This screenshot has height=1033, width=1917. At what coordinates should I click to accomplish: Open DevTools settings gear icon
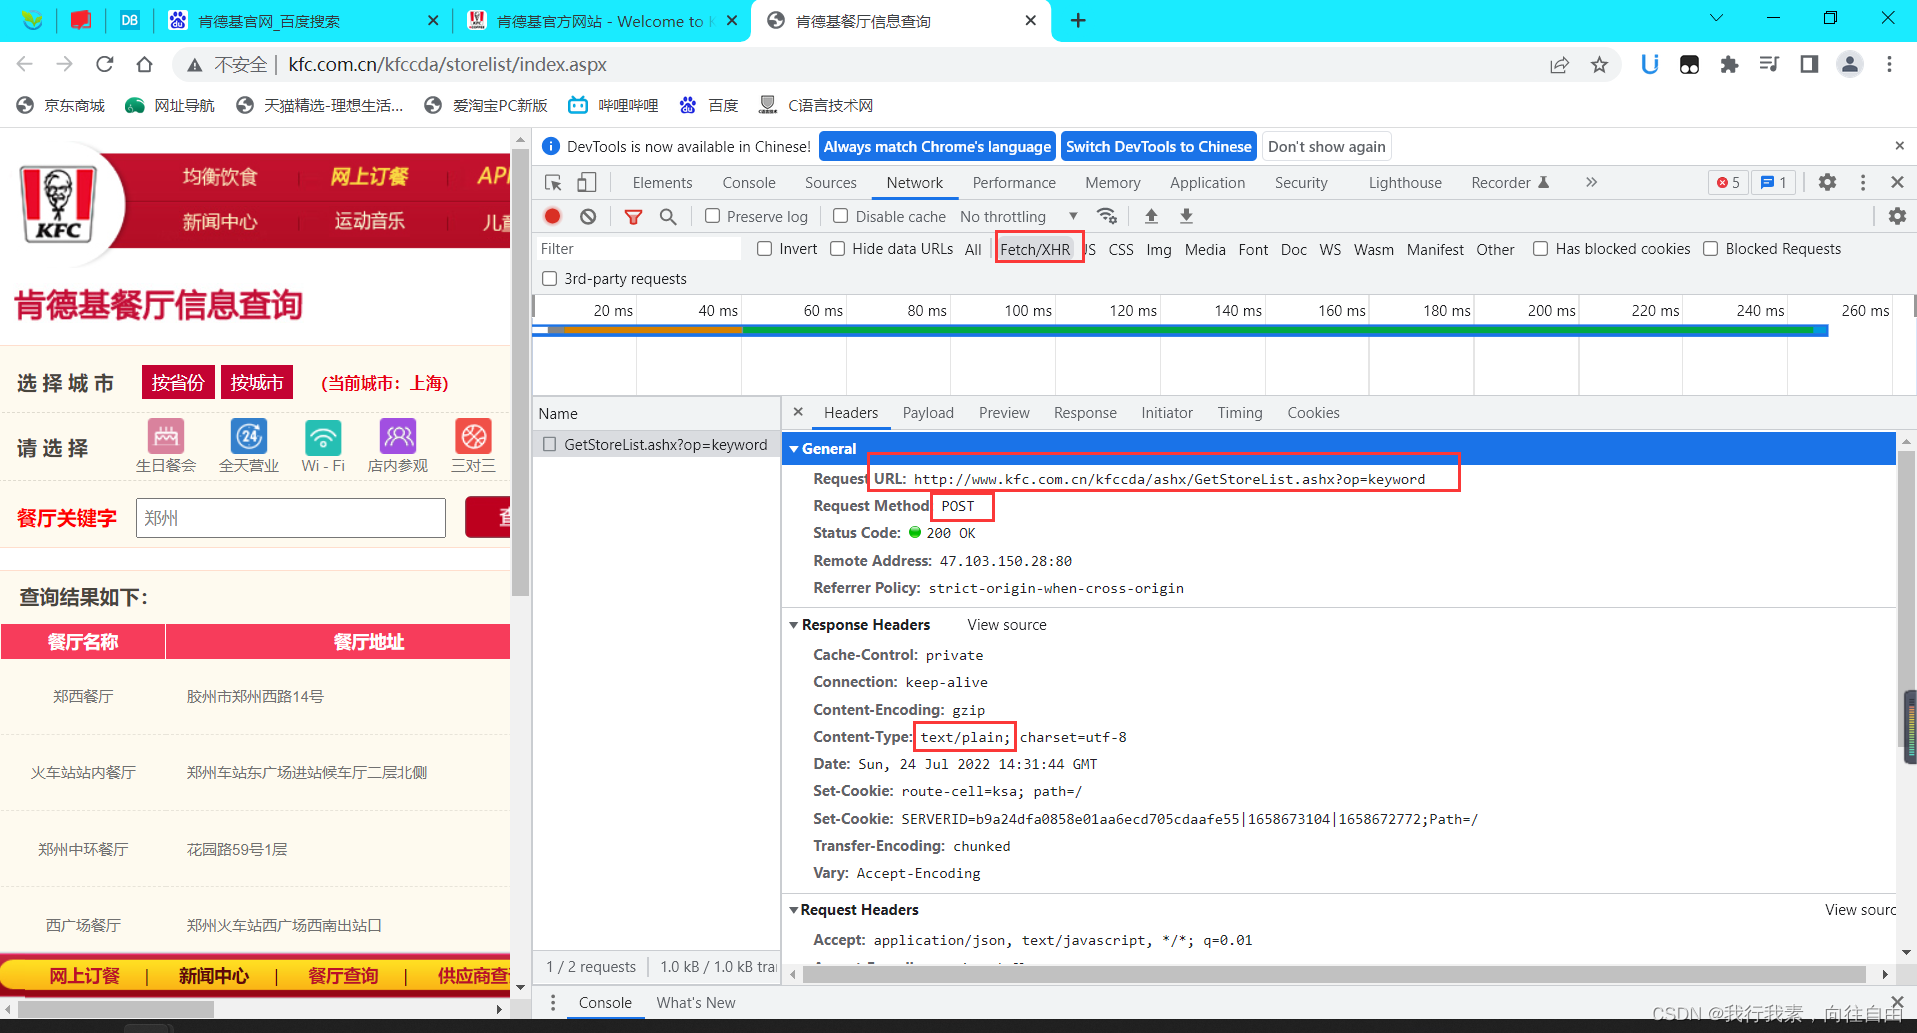click(x=1827, y=182)
